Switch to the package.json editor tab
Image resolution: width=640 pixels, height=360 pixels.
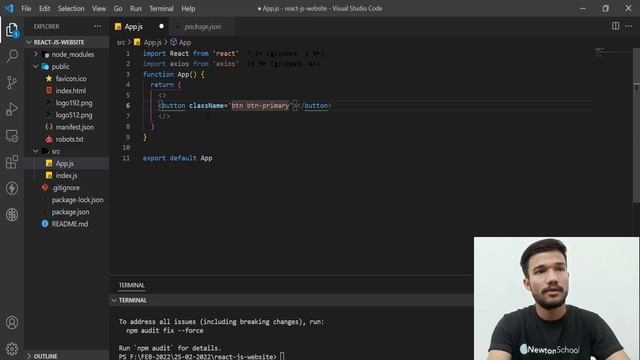coord(202,27)
